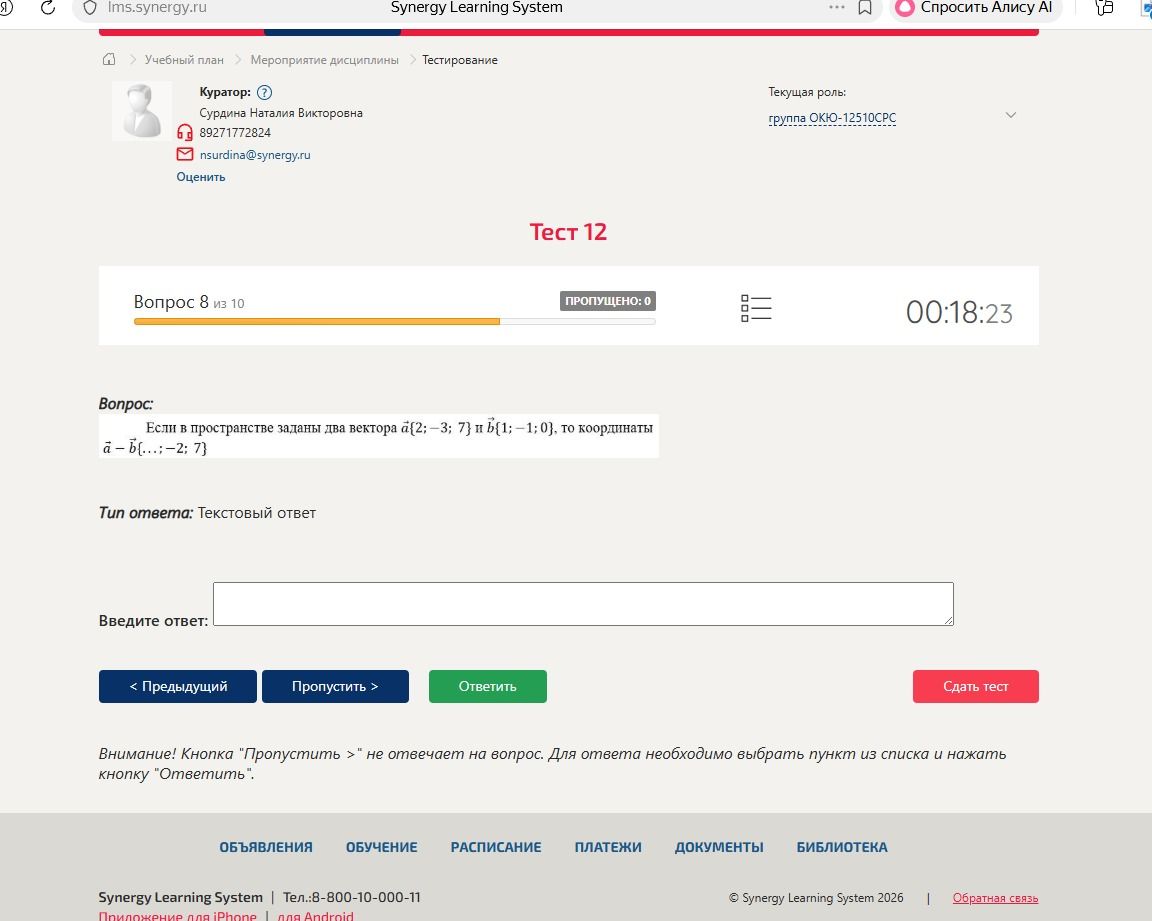1152x921 pixels.
Task: Open the question list icon
Action: 756,308
